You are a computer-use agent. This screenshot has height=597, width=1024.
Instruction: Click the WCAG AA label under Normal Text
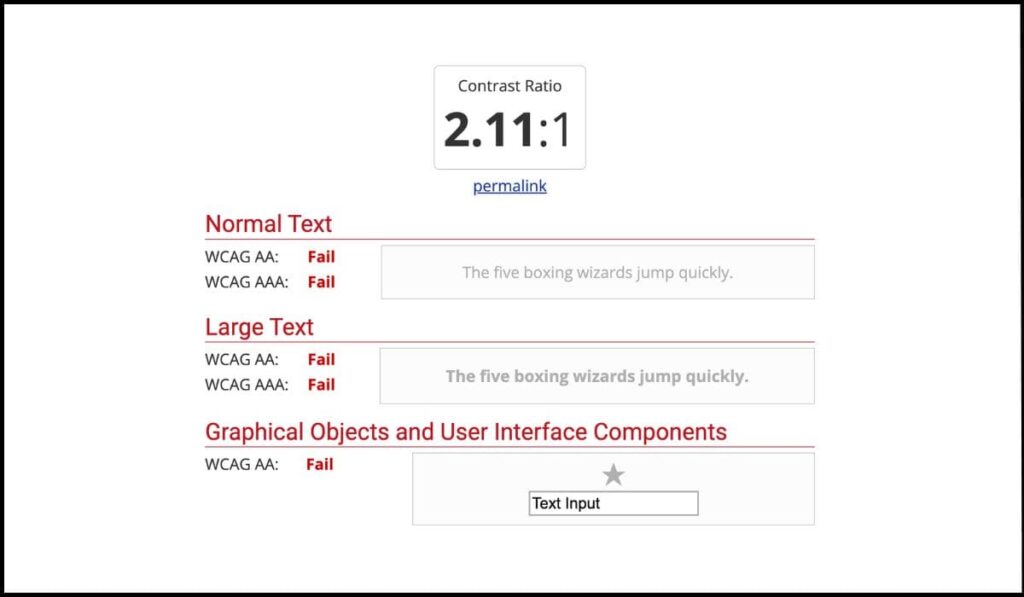pos(242,257)
